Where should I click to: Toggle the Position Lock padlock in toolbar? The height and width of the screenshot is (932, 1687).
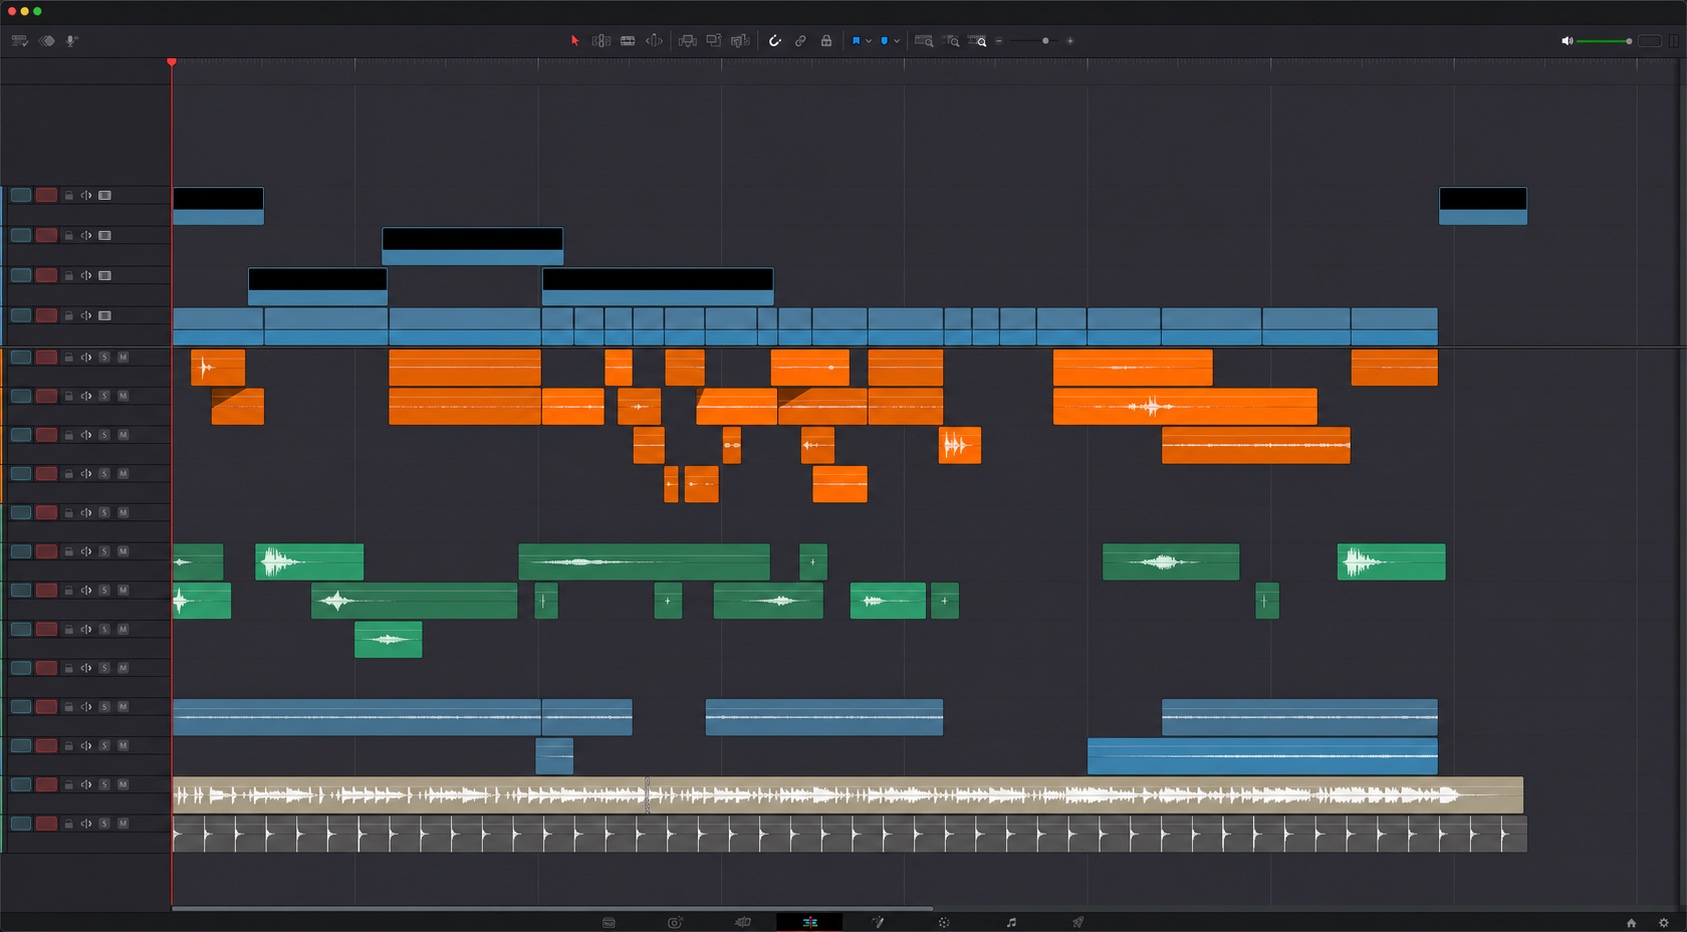tap(826, 41)
